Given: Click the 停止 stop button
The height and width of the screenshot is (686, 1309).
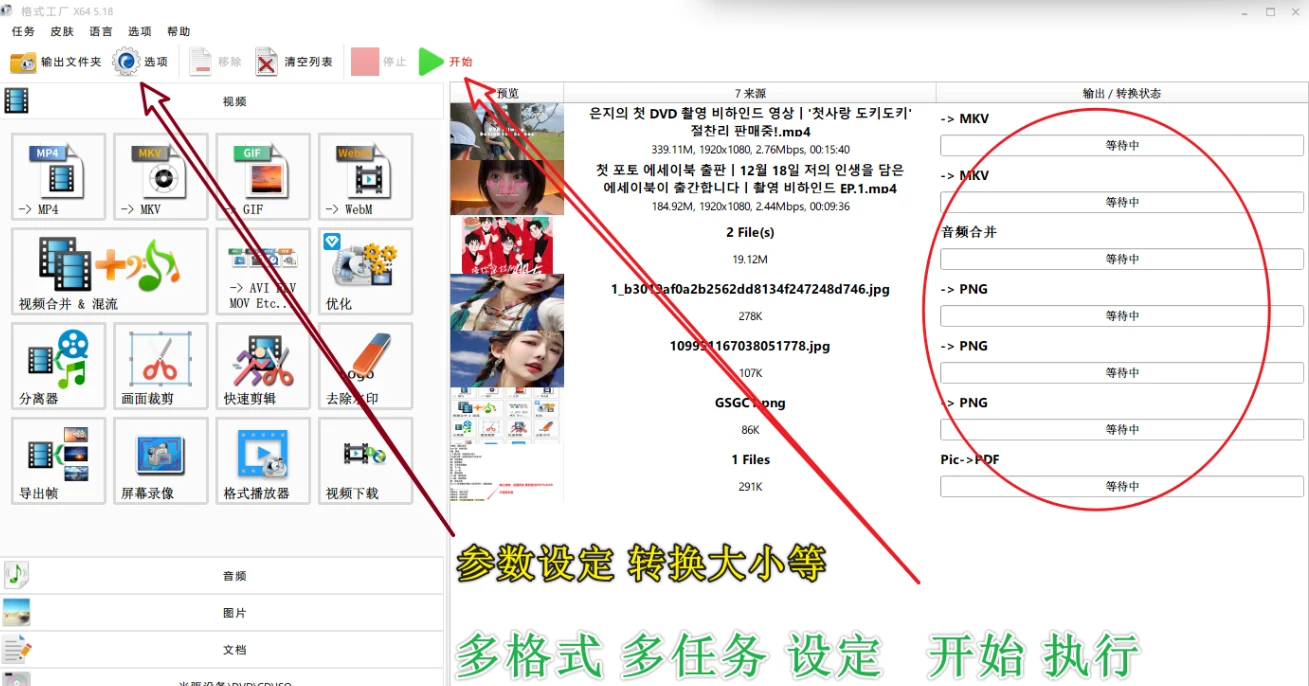Looking at the screenshot, I should coord(379,62).
